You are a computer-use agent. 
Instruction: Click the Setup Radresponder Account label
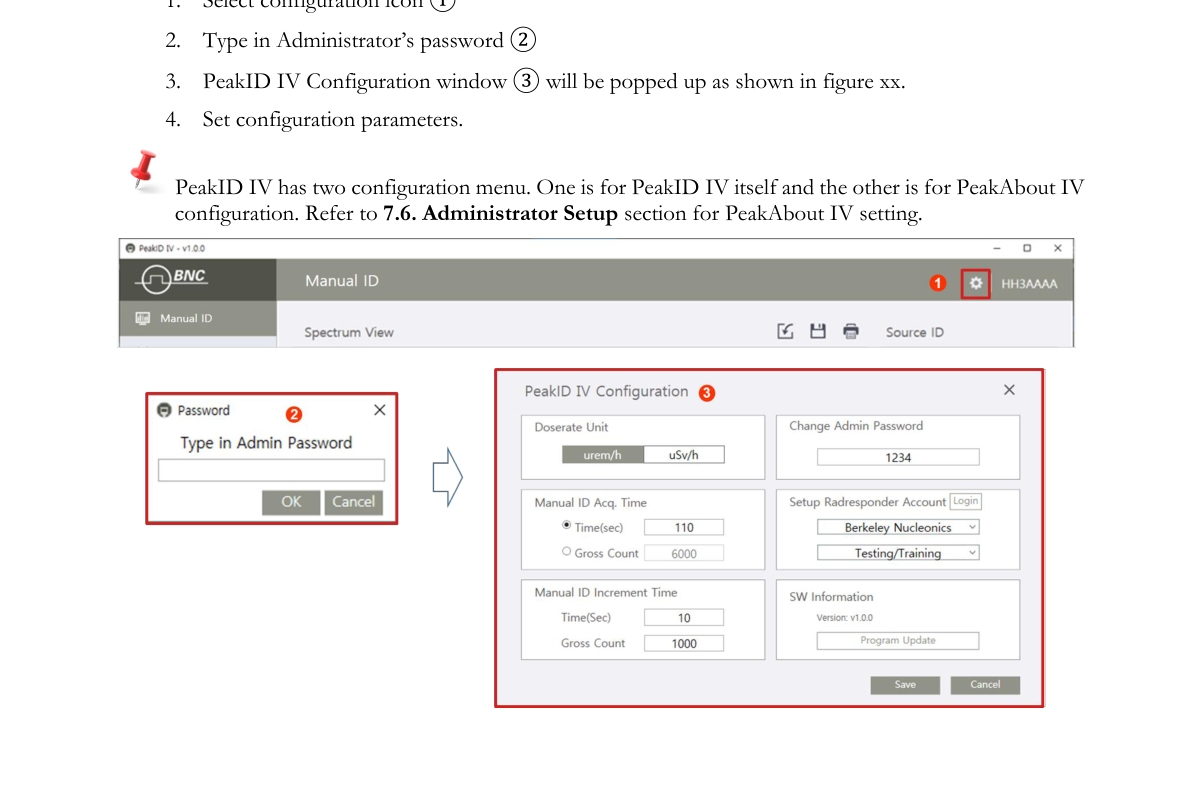(867, 502)
